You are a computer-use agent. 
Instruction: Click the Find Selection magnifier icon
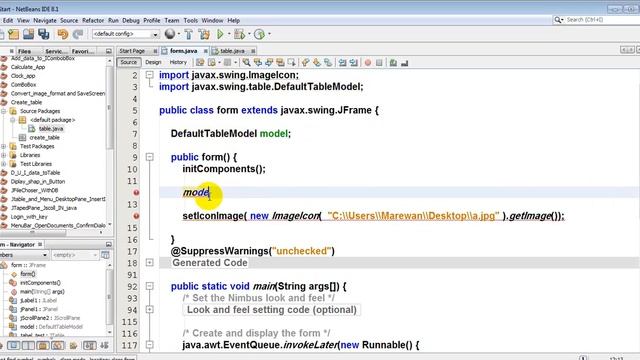[x=246, y=62]
